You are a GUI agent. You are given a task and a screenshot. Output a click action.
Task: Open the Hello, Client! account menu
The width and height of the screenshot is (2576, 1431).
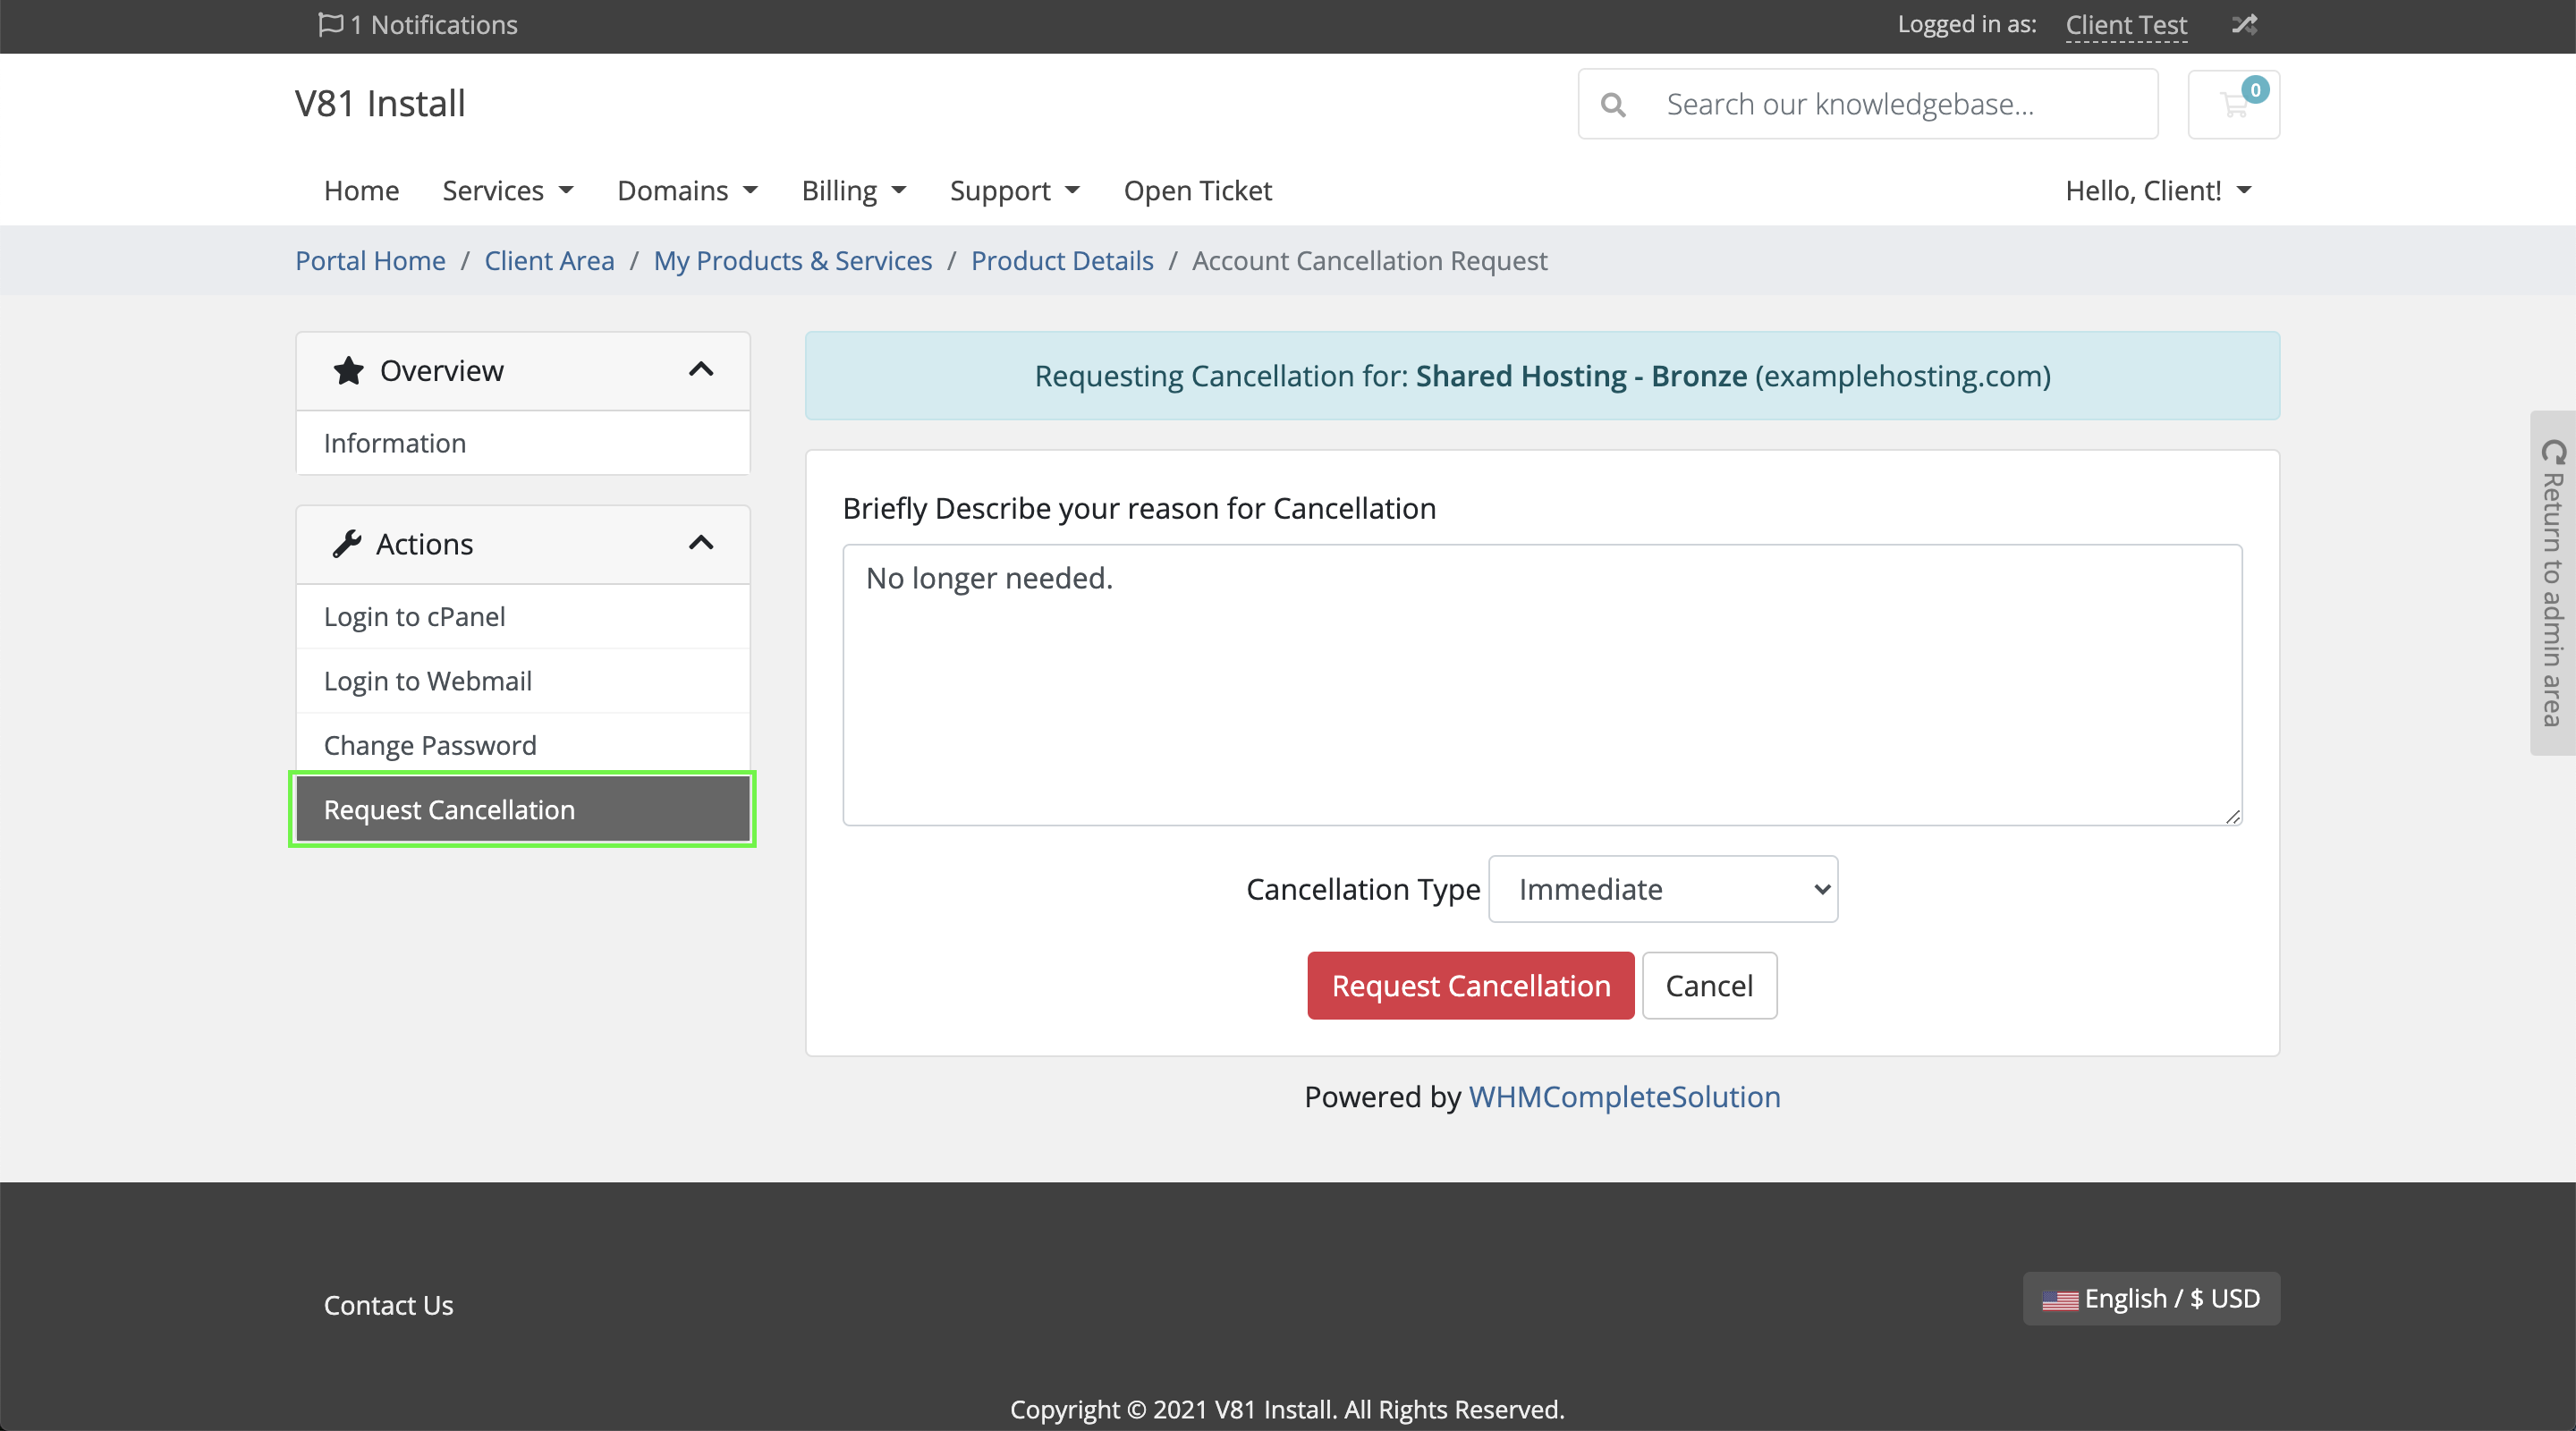tap(2158, 190)
